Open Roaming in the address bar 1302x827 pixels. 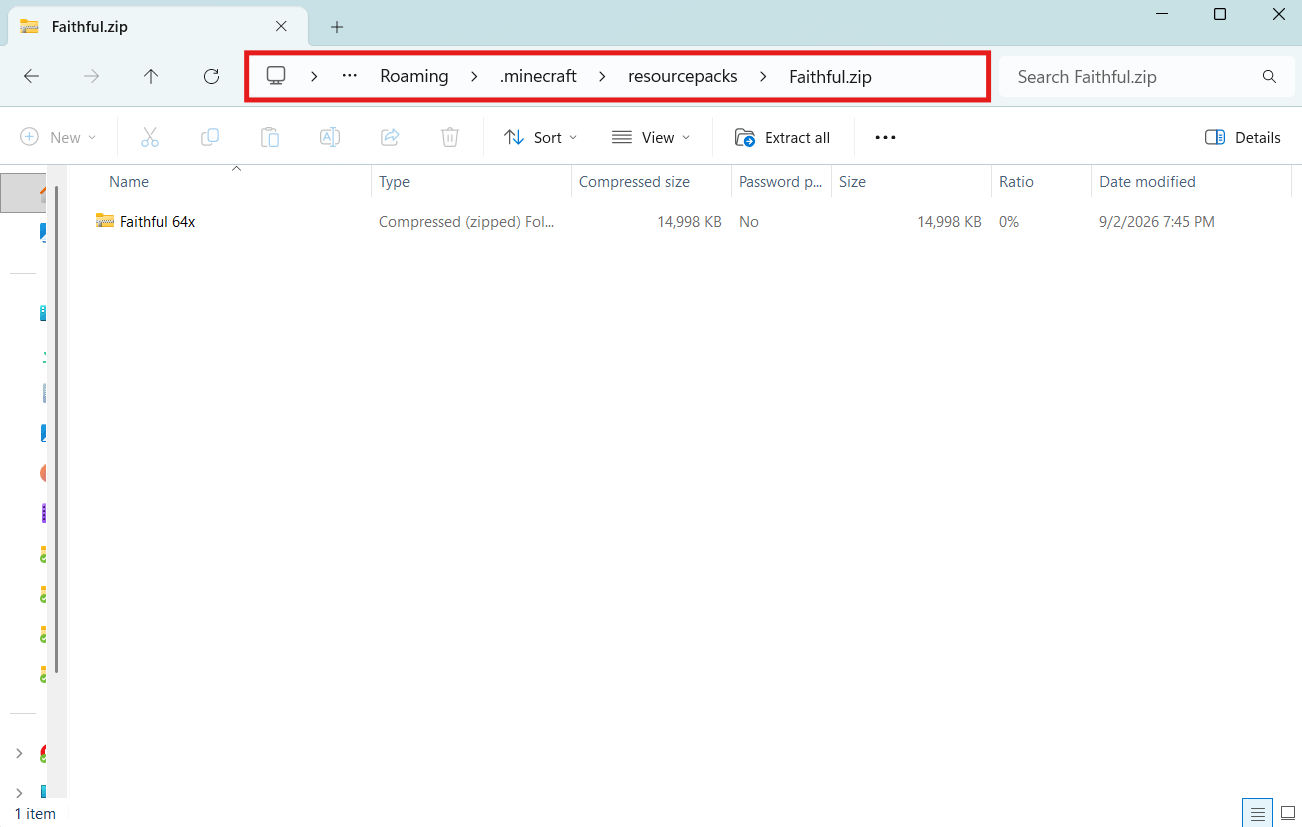pyautogui.click(x=414, y=76)
